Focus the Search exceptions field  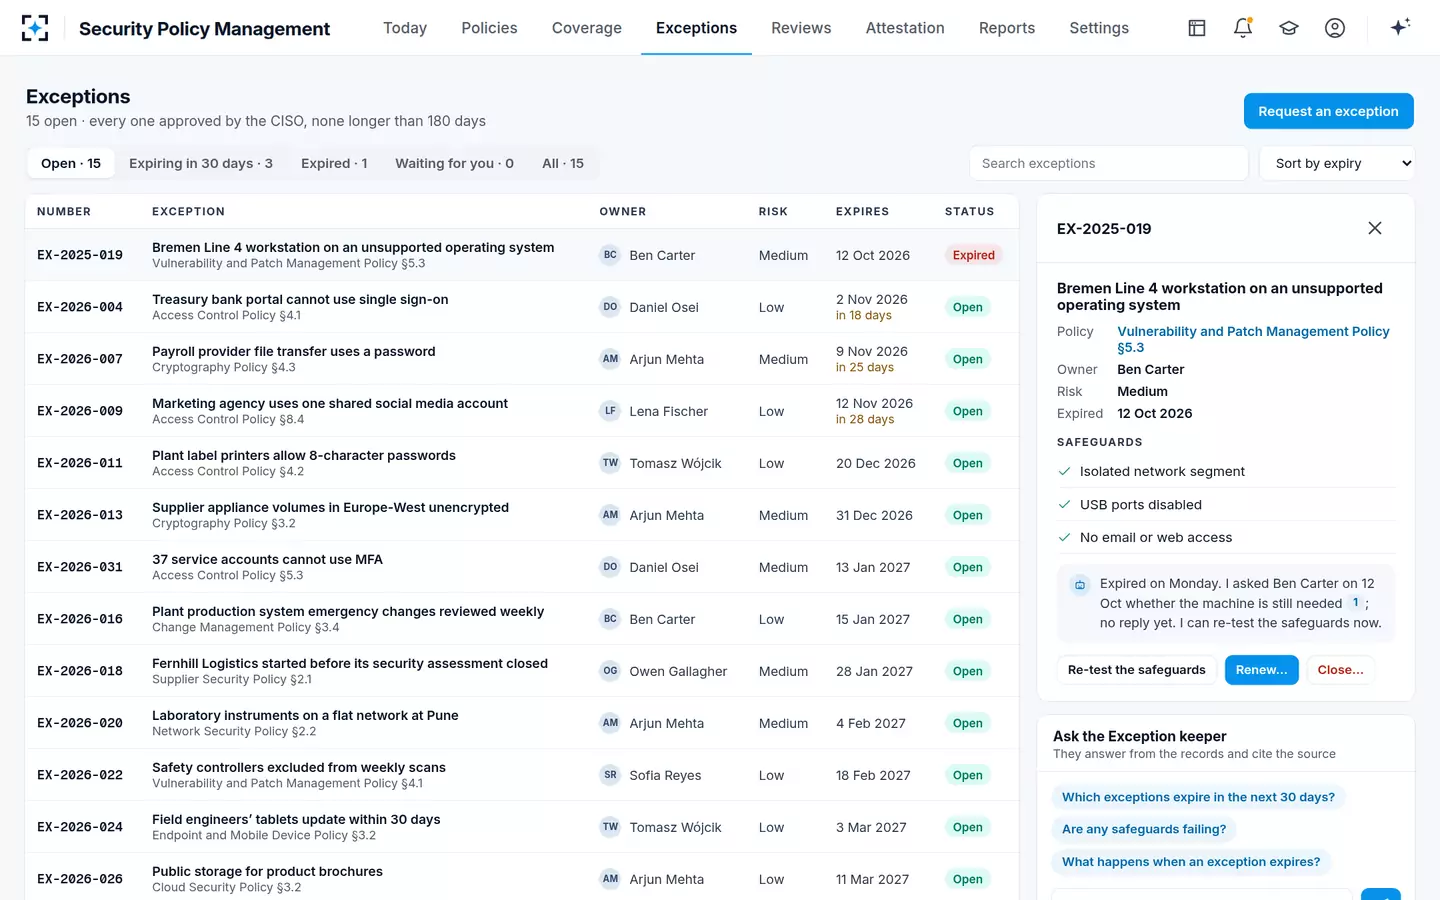click(1108, 163)
